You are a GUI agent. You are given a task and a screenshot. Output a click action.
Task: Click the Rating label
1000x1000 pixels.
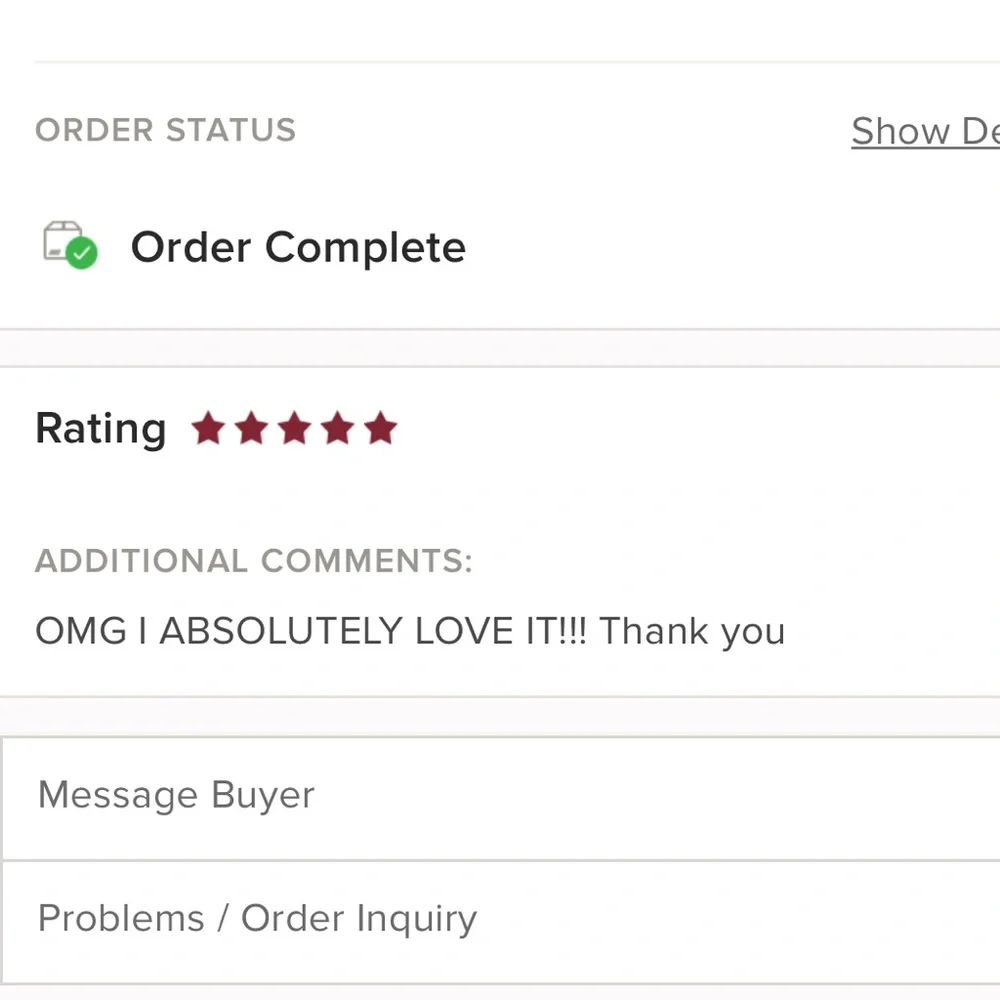click(101, 428)
